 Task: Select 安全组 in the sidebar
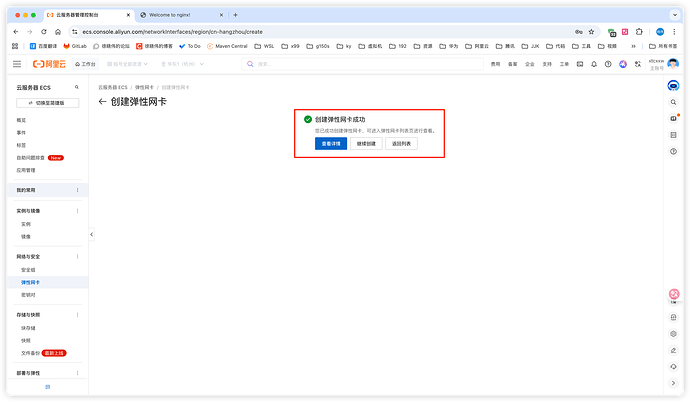(x=28, y=270)
